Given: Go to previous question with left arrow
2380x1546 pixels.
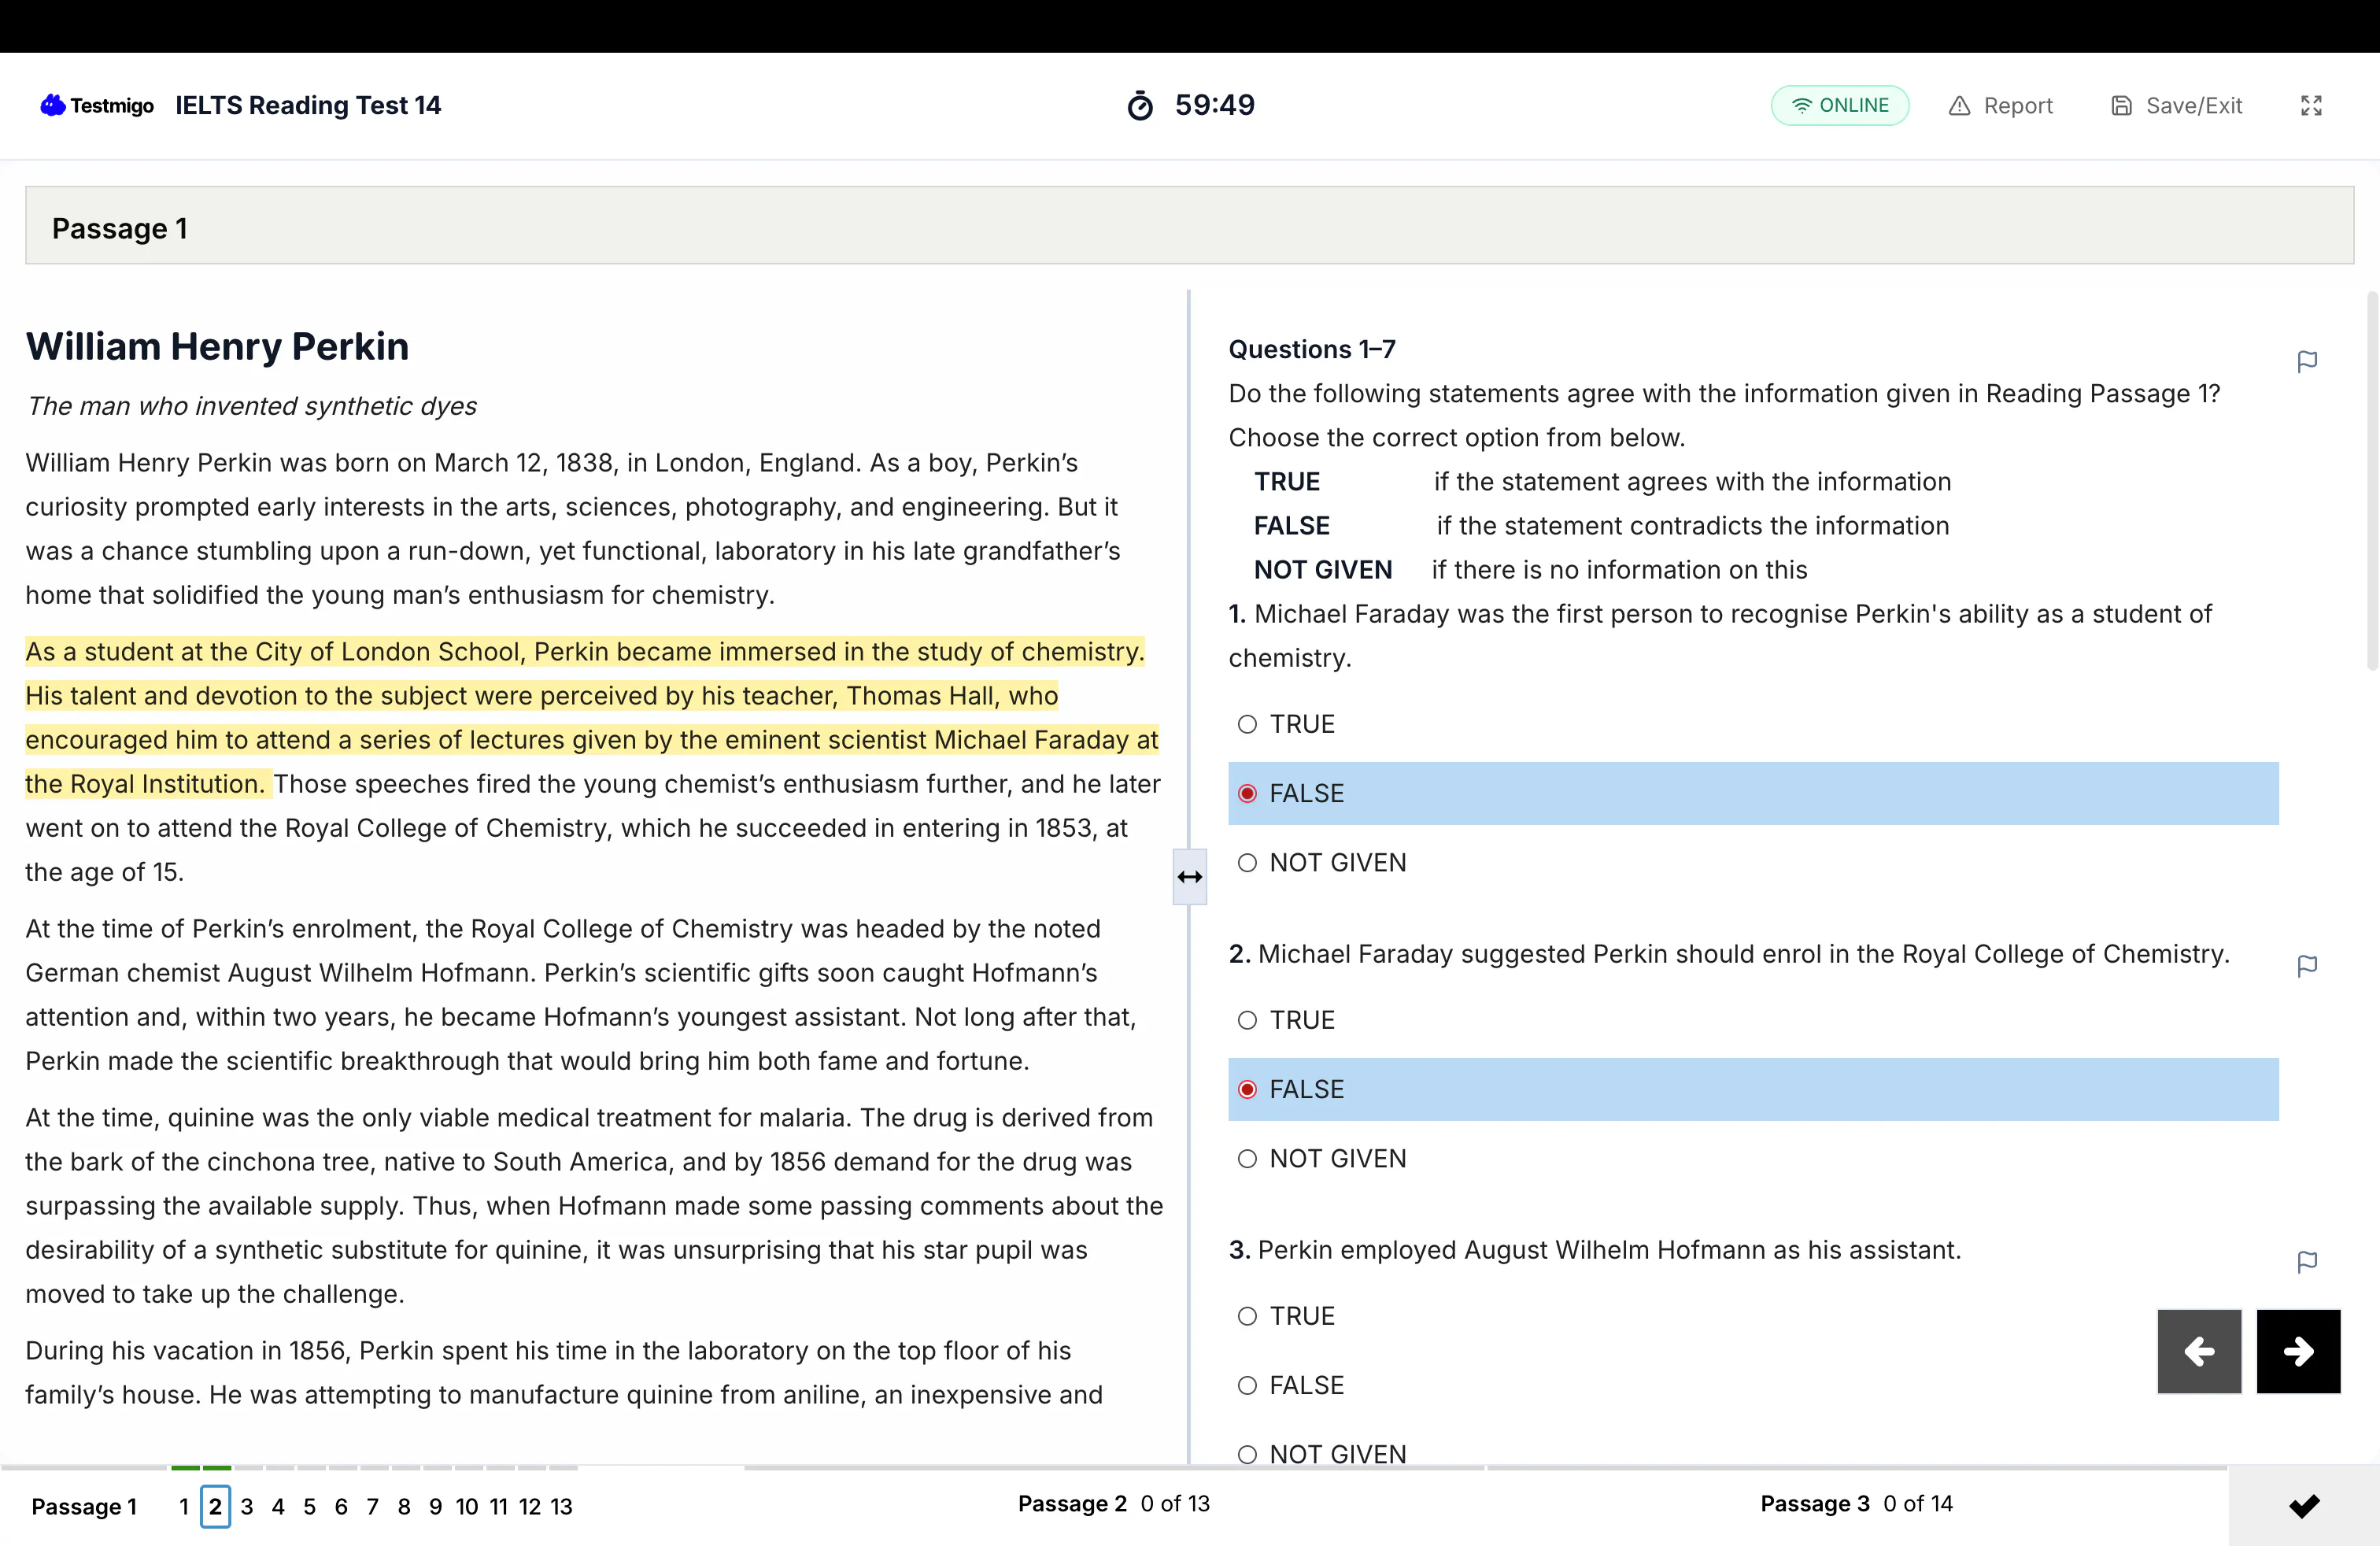Looking at the screenshot, I should click(x=2199, y=1351).
